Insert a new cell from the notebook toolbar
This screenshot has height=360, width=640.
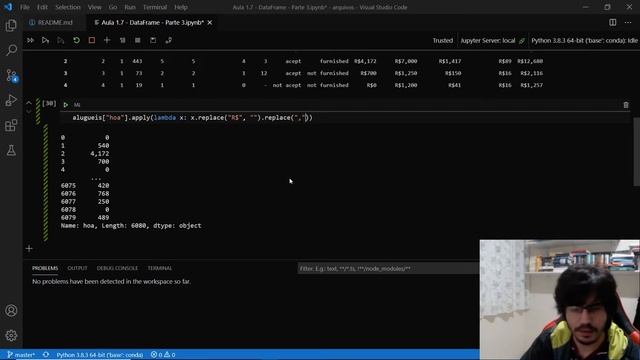point(107,40)
